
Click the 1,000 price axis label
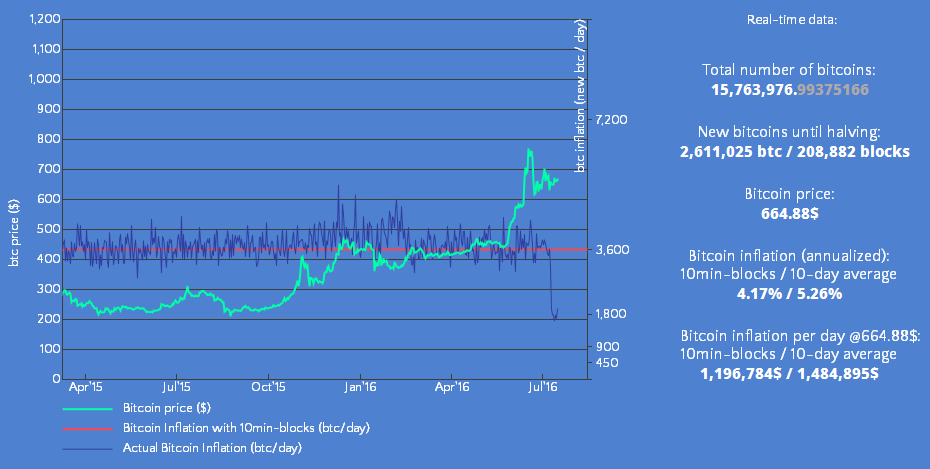45,79
